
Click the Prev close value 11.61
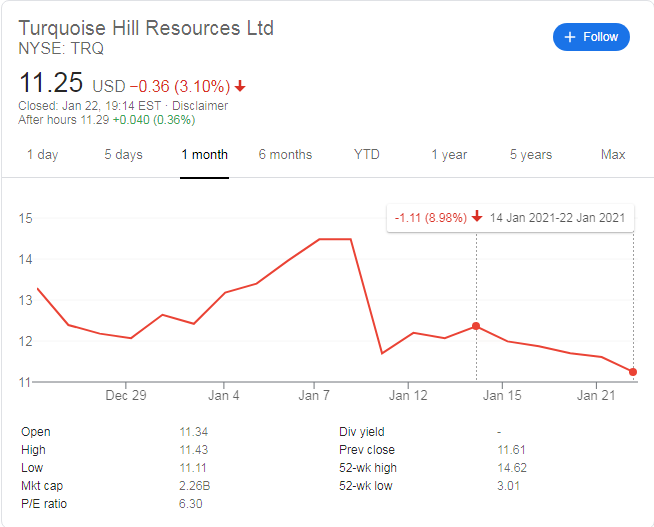(x=511, y=449)
